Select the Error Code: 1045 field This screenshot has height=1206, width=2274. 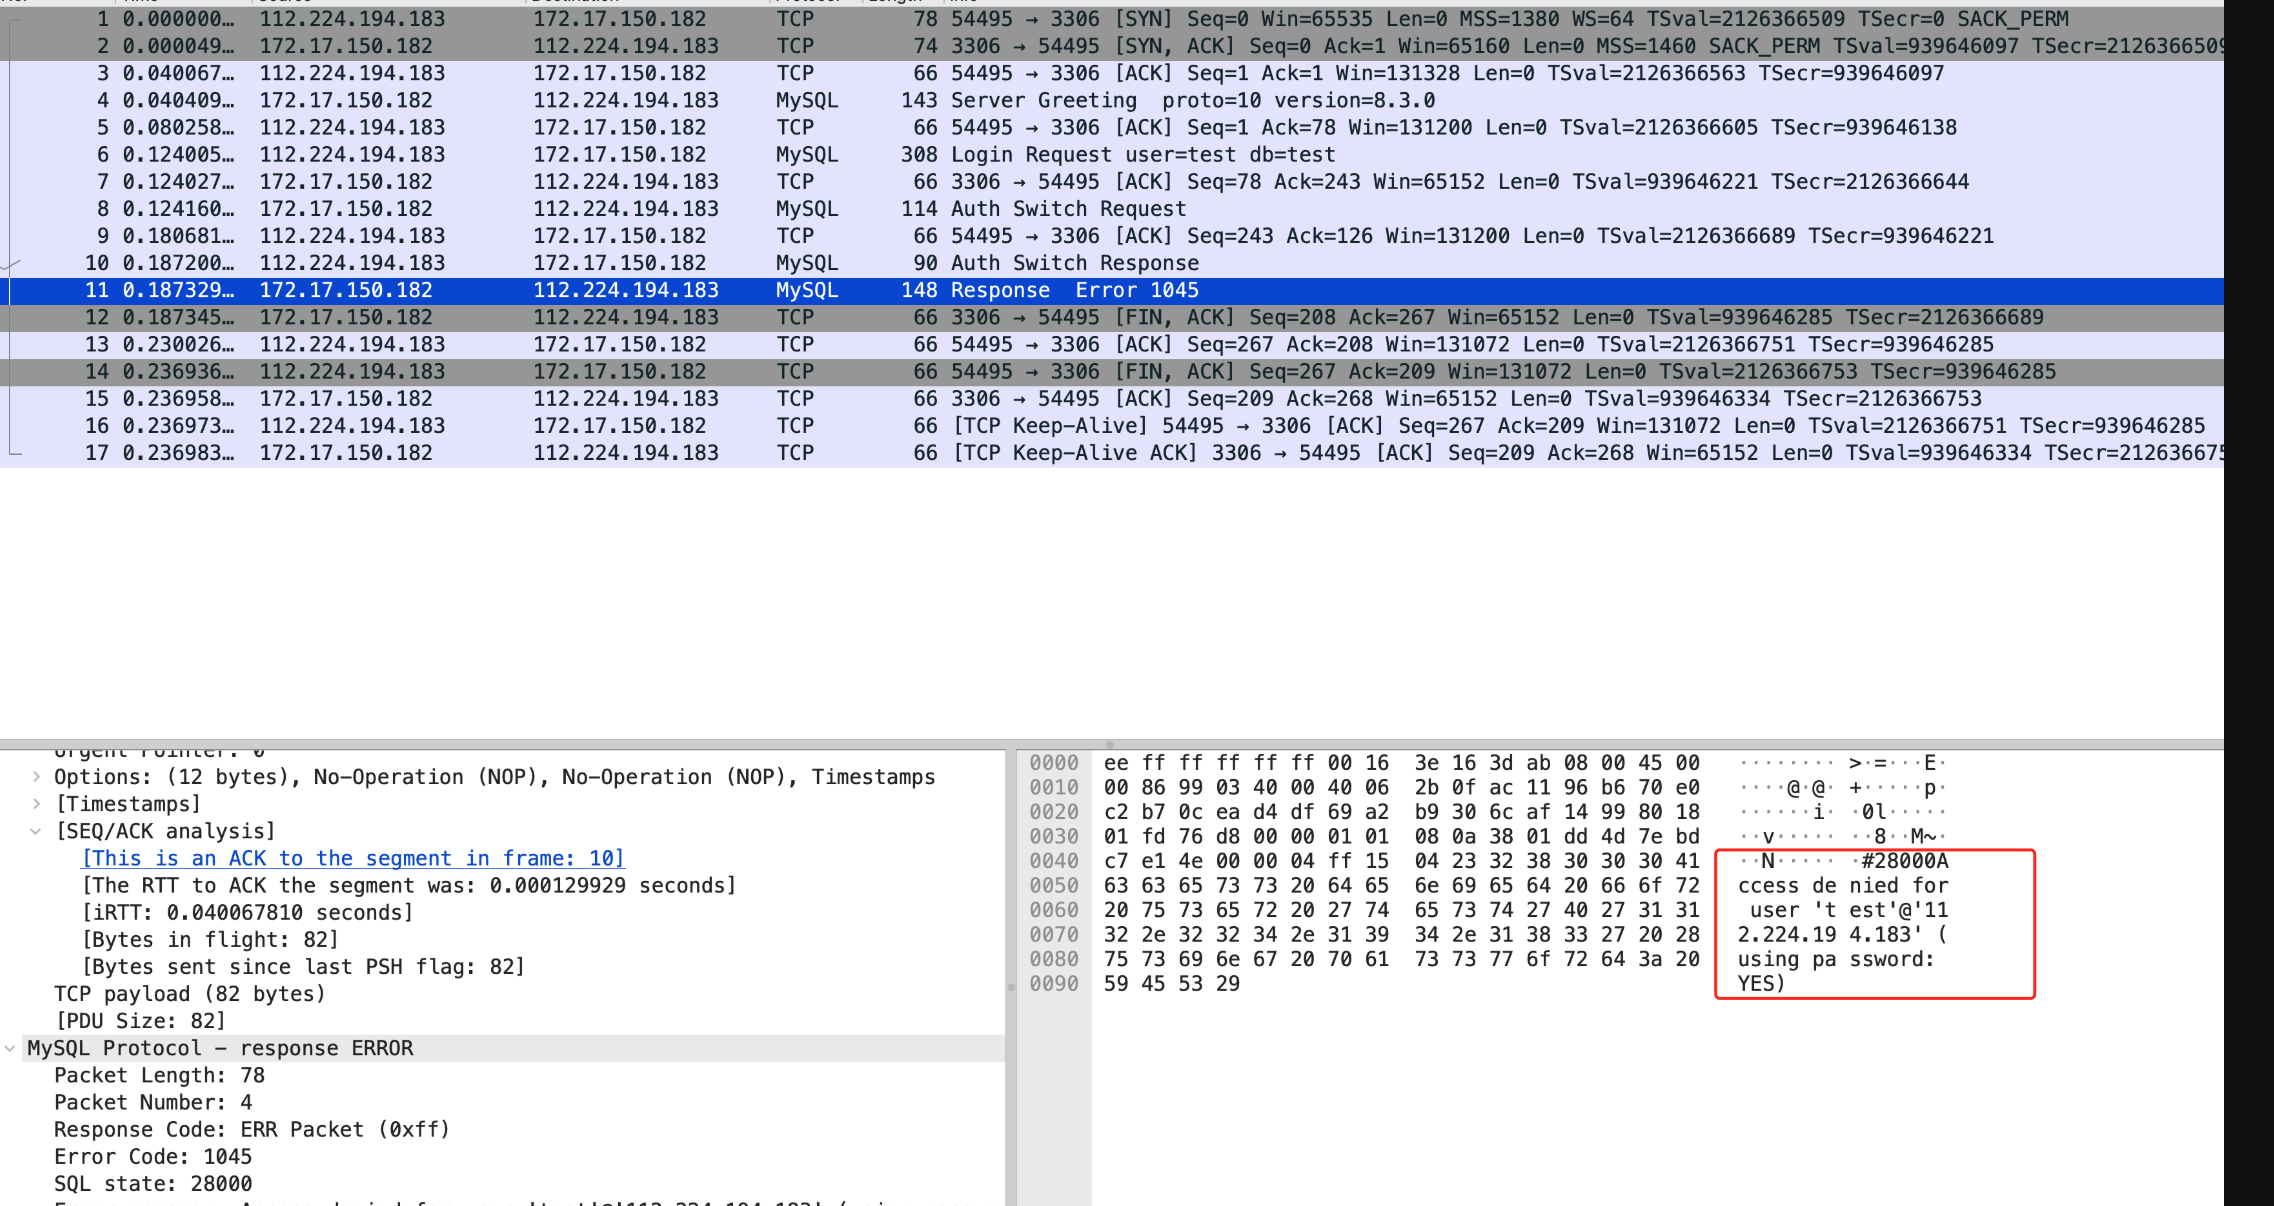point(153,1156)
